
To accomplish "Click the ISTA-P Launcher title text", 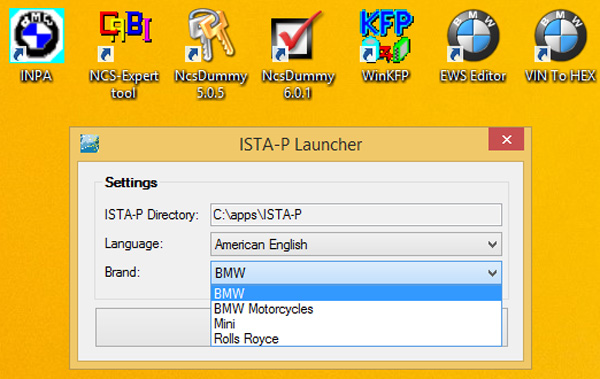I will point(300,144).
